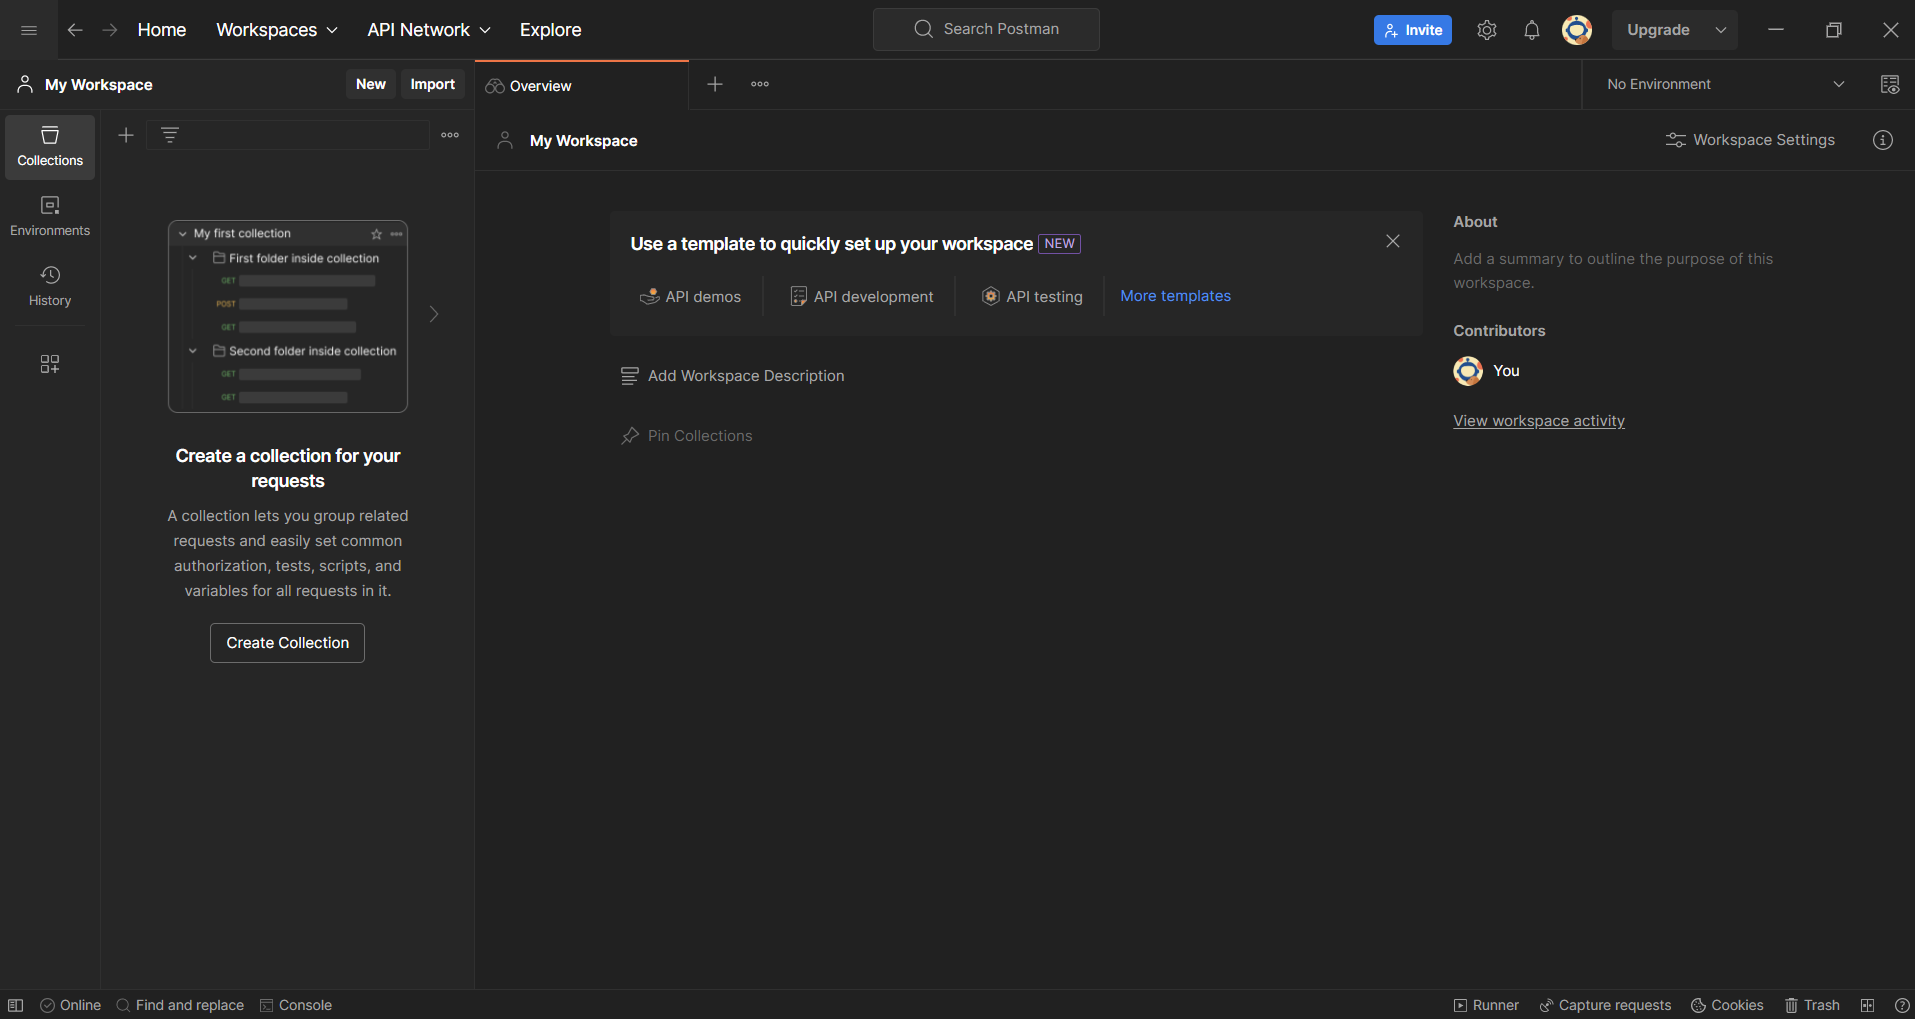The height and width of the screenshot is (1019, 1915).
Task: Click the About summary placeholder text
Action: [x=1613, y=271]
